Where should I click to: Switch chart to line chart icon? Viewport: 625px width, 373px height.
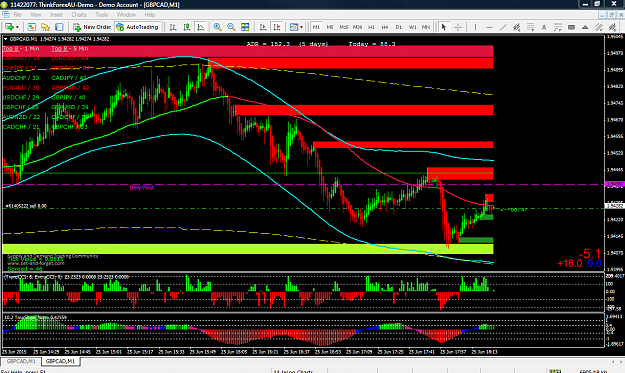tap(200, 27)
